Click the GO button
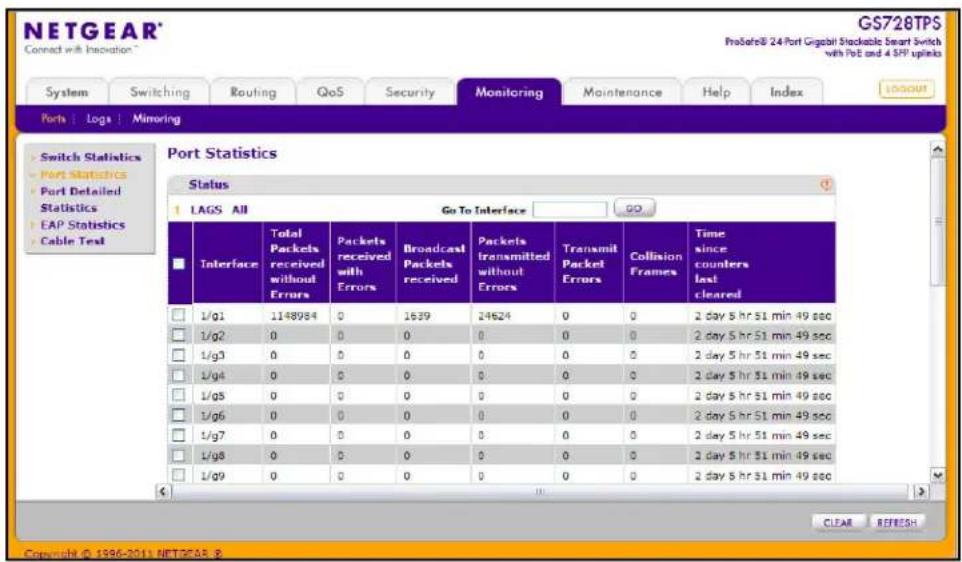962x562 pixels. tap(634, 209)
